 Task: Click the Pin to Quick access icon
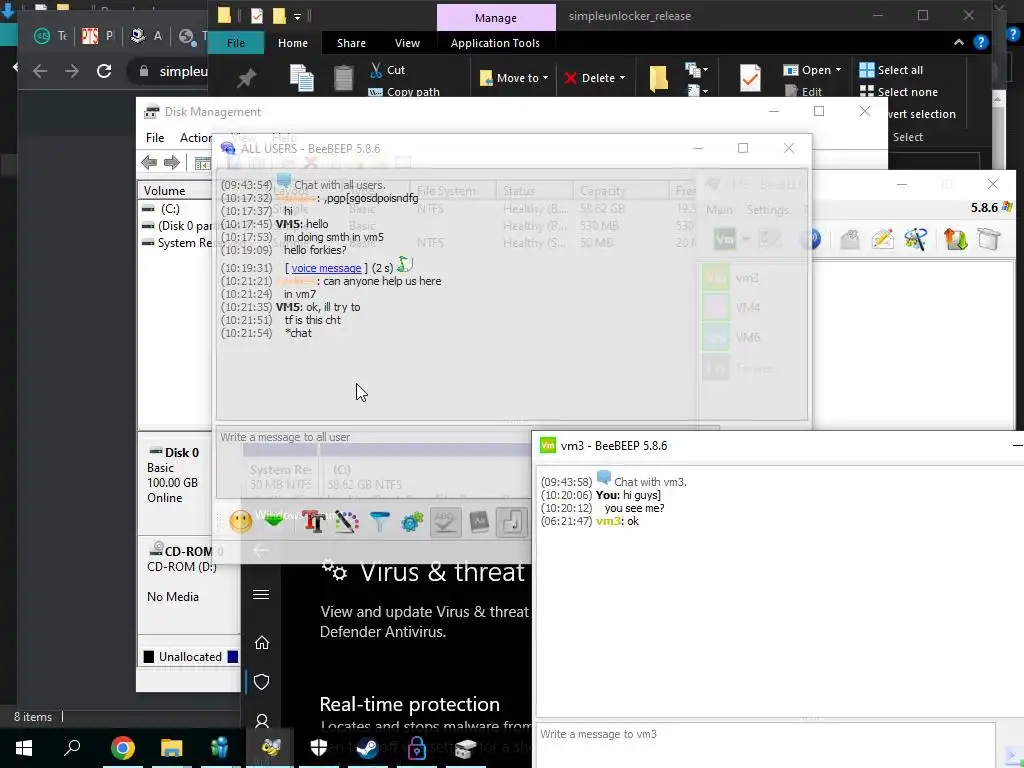tap(246, 78)
